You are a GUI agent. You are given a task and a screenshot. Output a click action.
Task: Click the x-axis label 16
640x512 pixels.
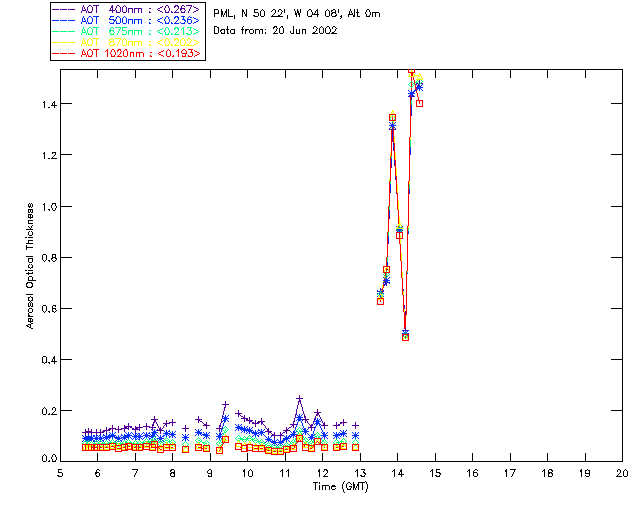(x=472, y=473)
